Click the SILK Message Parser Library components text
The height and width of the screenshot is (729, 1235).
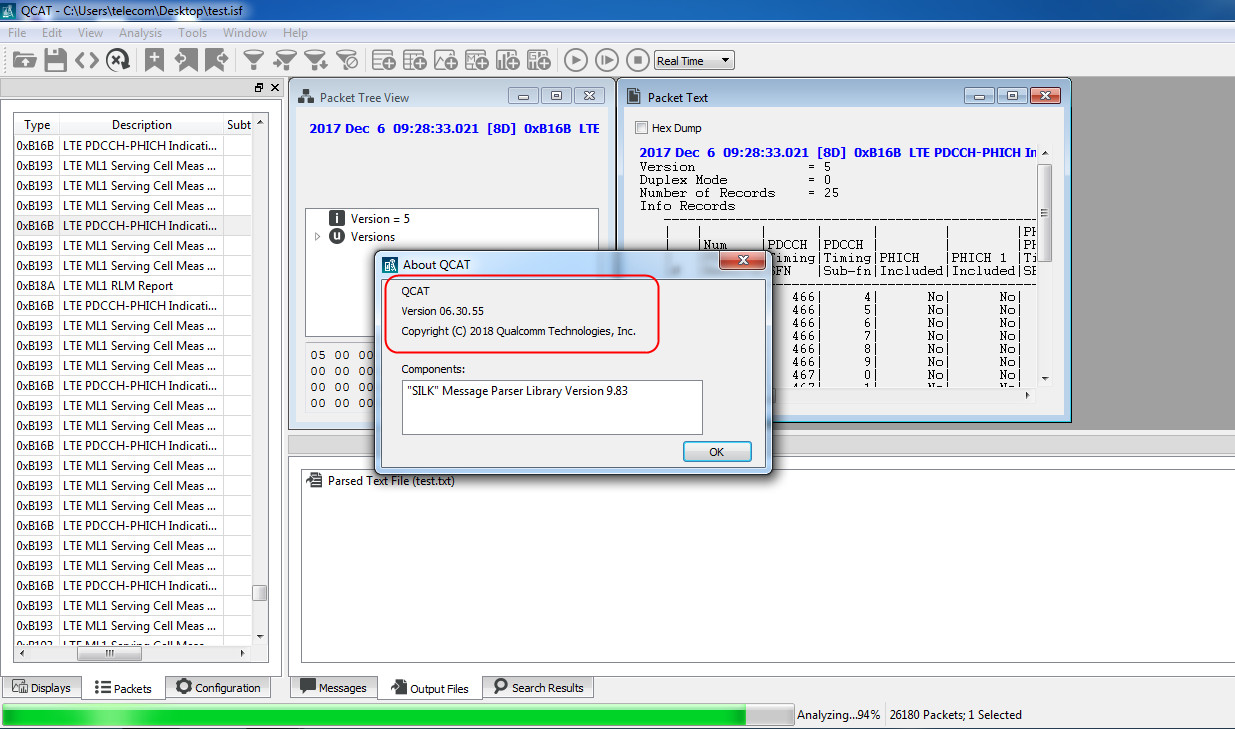click(518, 391)
